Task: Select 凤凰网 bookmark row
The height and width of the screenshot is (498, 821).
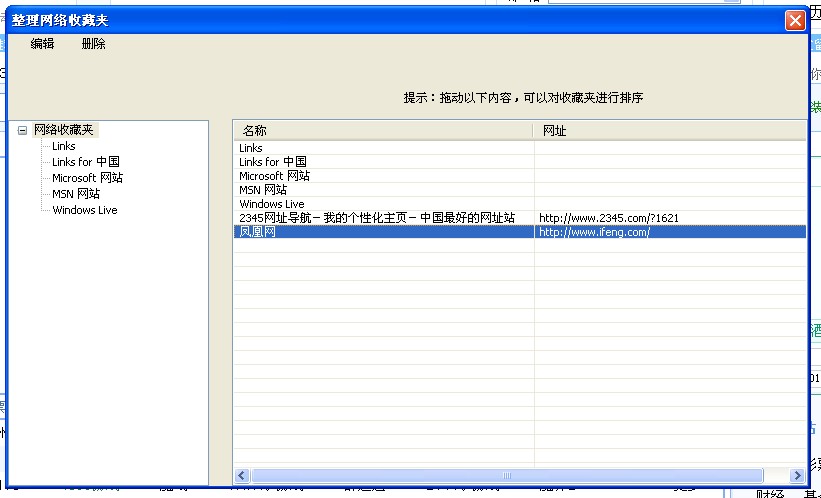Action: point(520,231)
